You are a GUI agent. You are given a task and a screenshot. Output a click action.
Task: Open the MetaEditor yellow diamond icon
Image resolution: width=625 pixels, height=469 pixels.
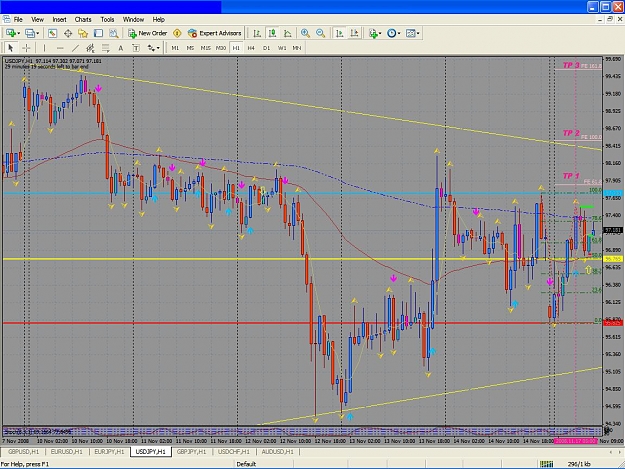pyautogui.click(x=177, y=33)
